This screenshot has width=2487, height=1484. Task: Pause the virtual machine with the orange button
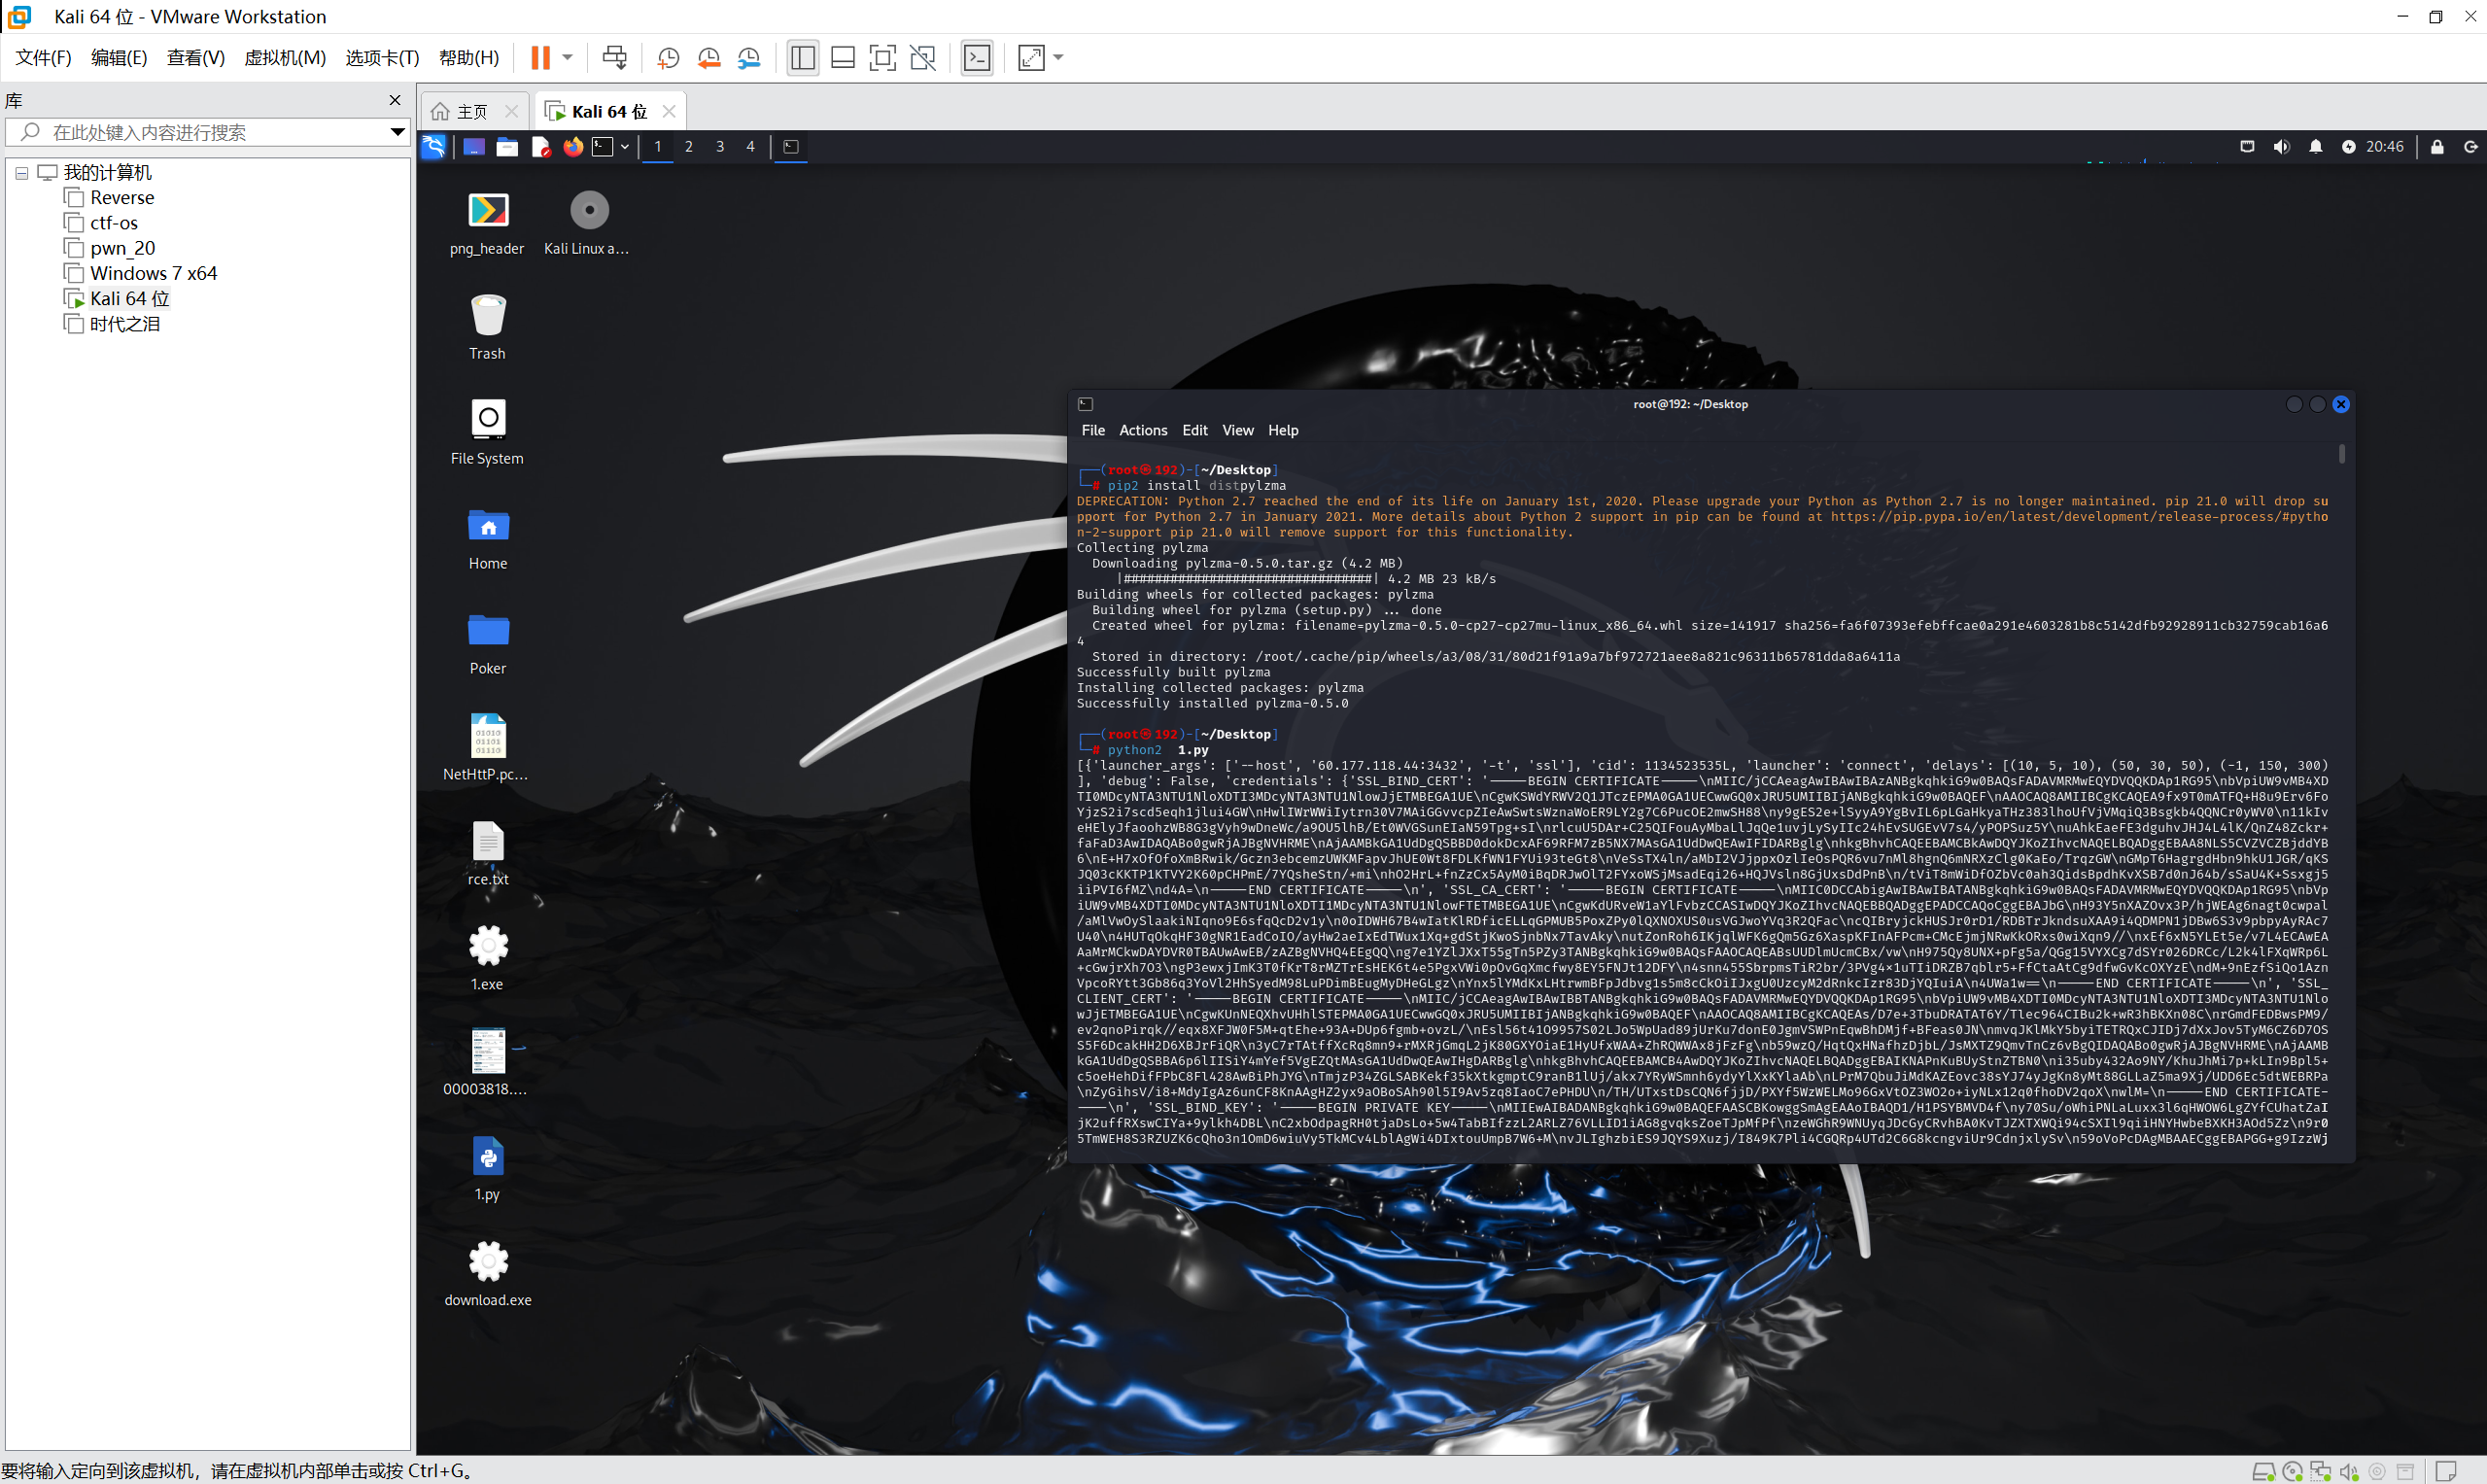click(540, 58)
